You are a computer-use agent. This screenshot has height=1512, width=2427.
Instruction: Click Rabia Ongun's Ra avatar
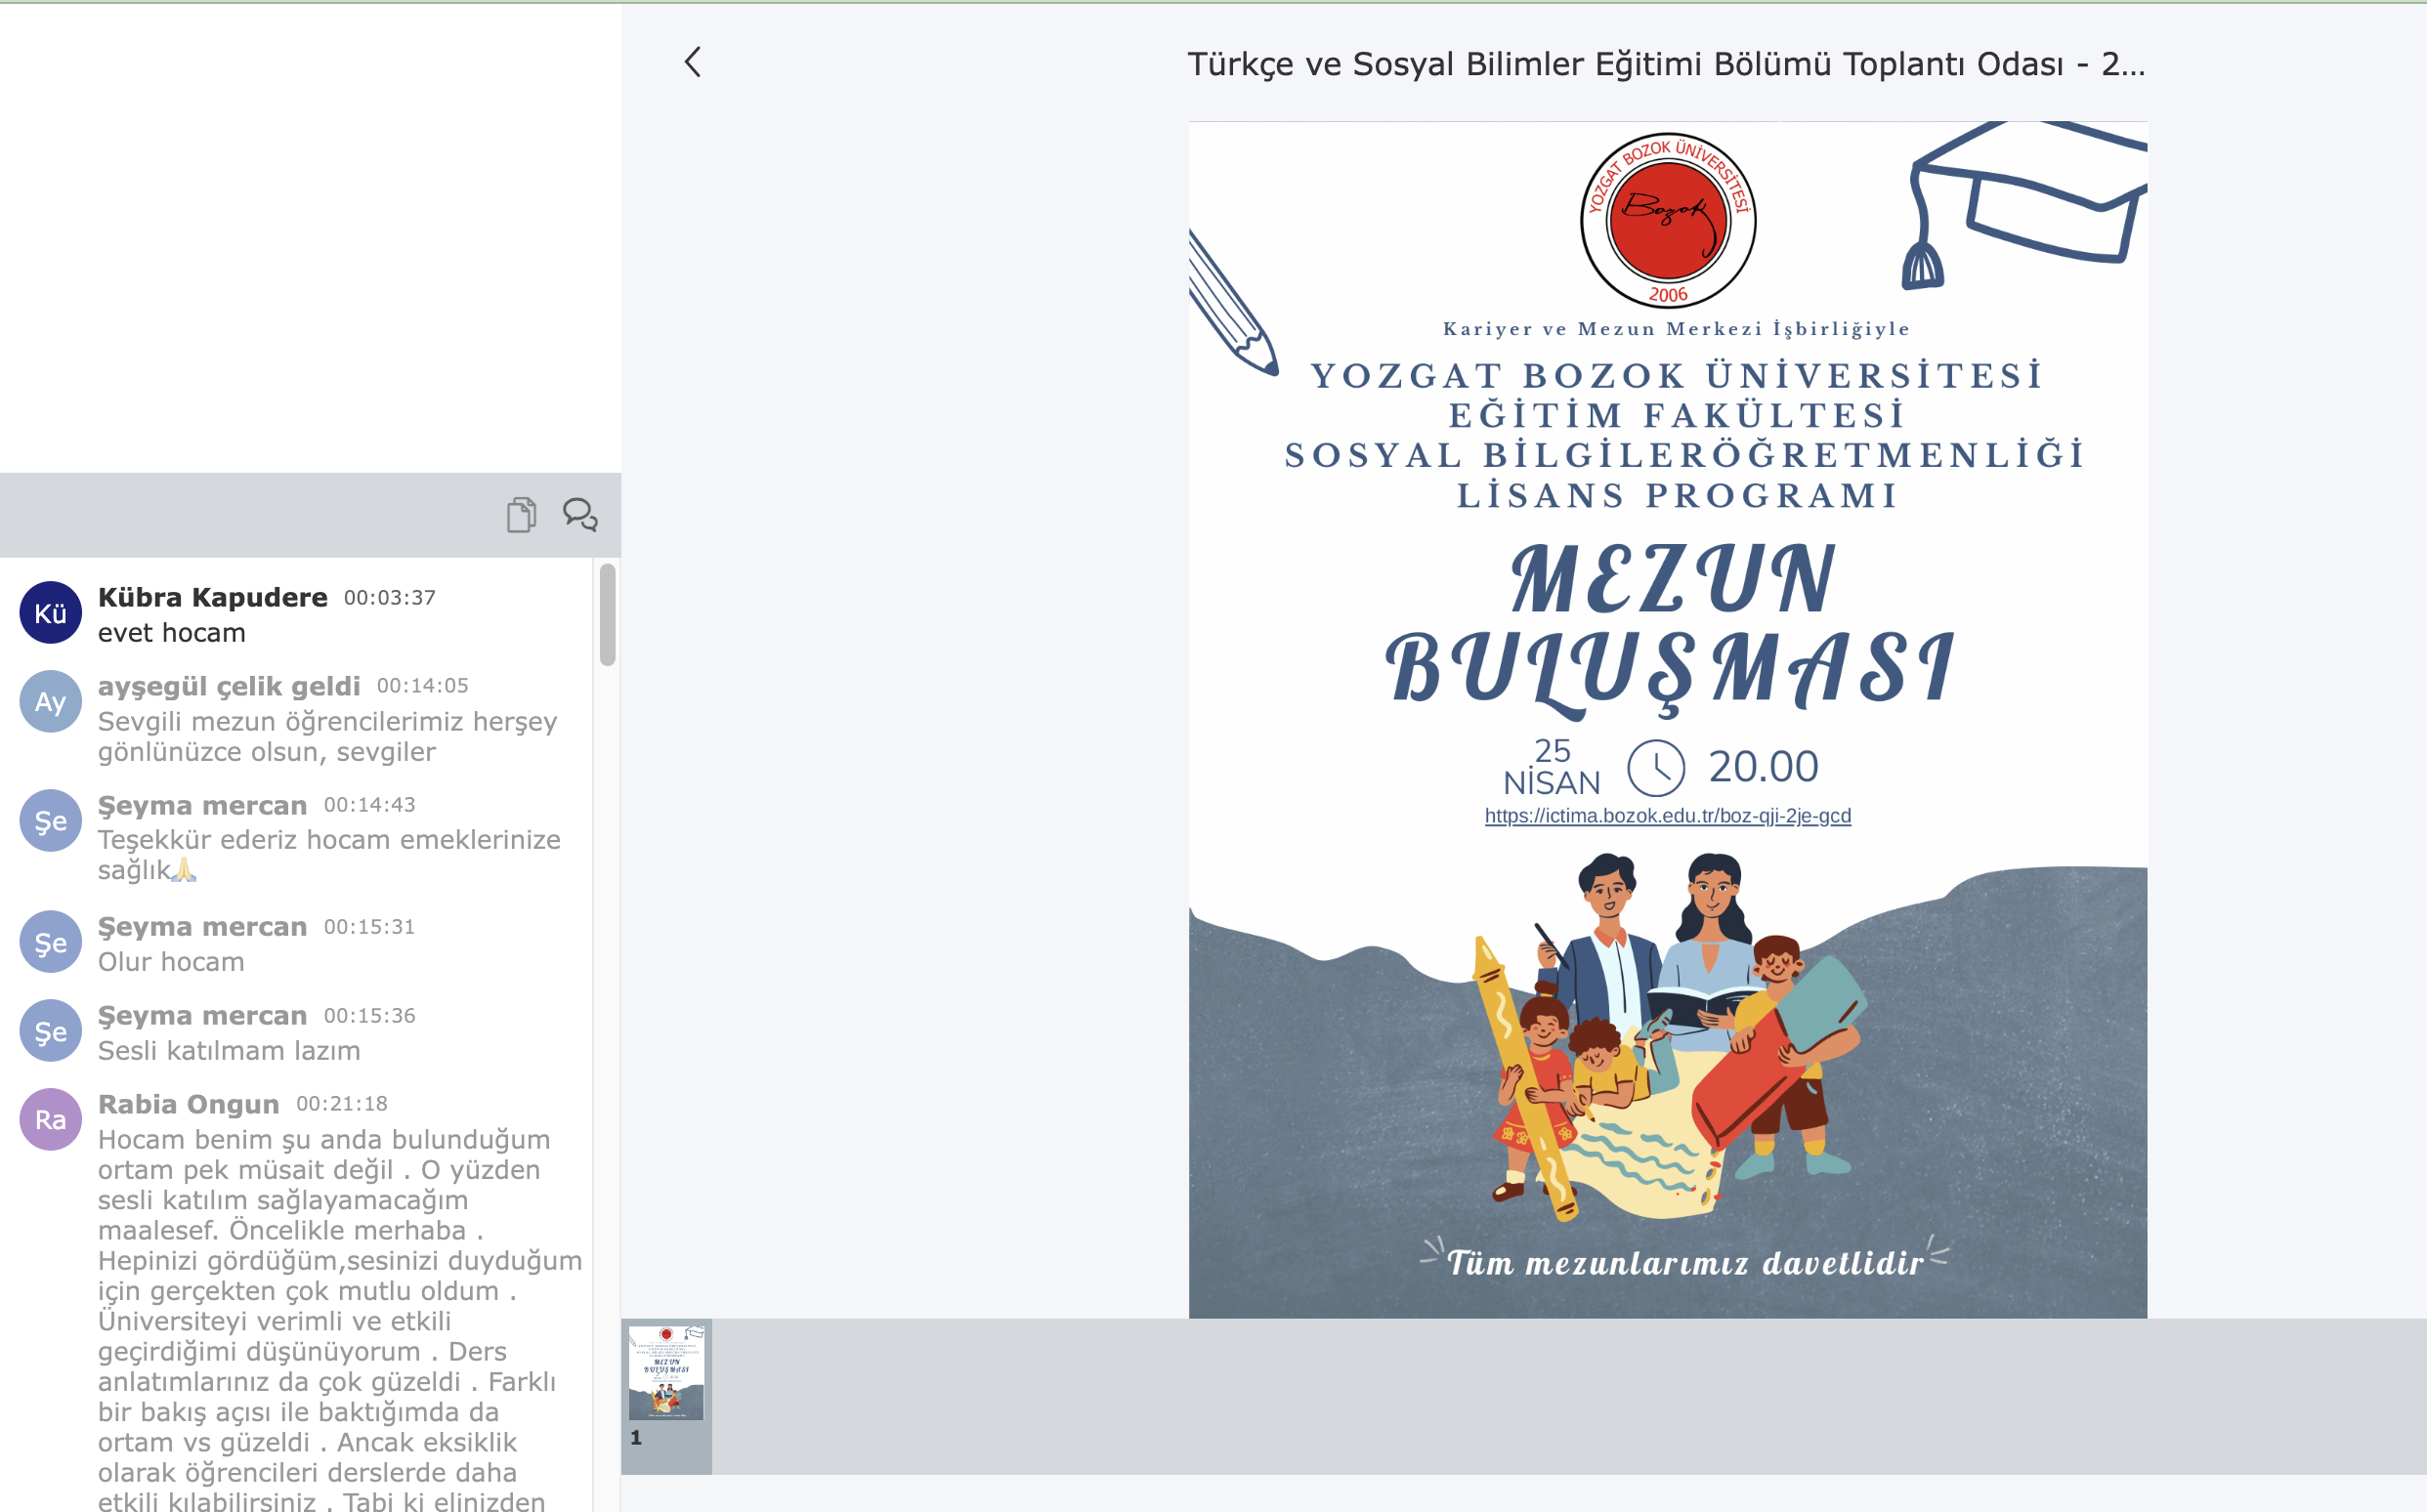coord(50,1119)
